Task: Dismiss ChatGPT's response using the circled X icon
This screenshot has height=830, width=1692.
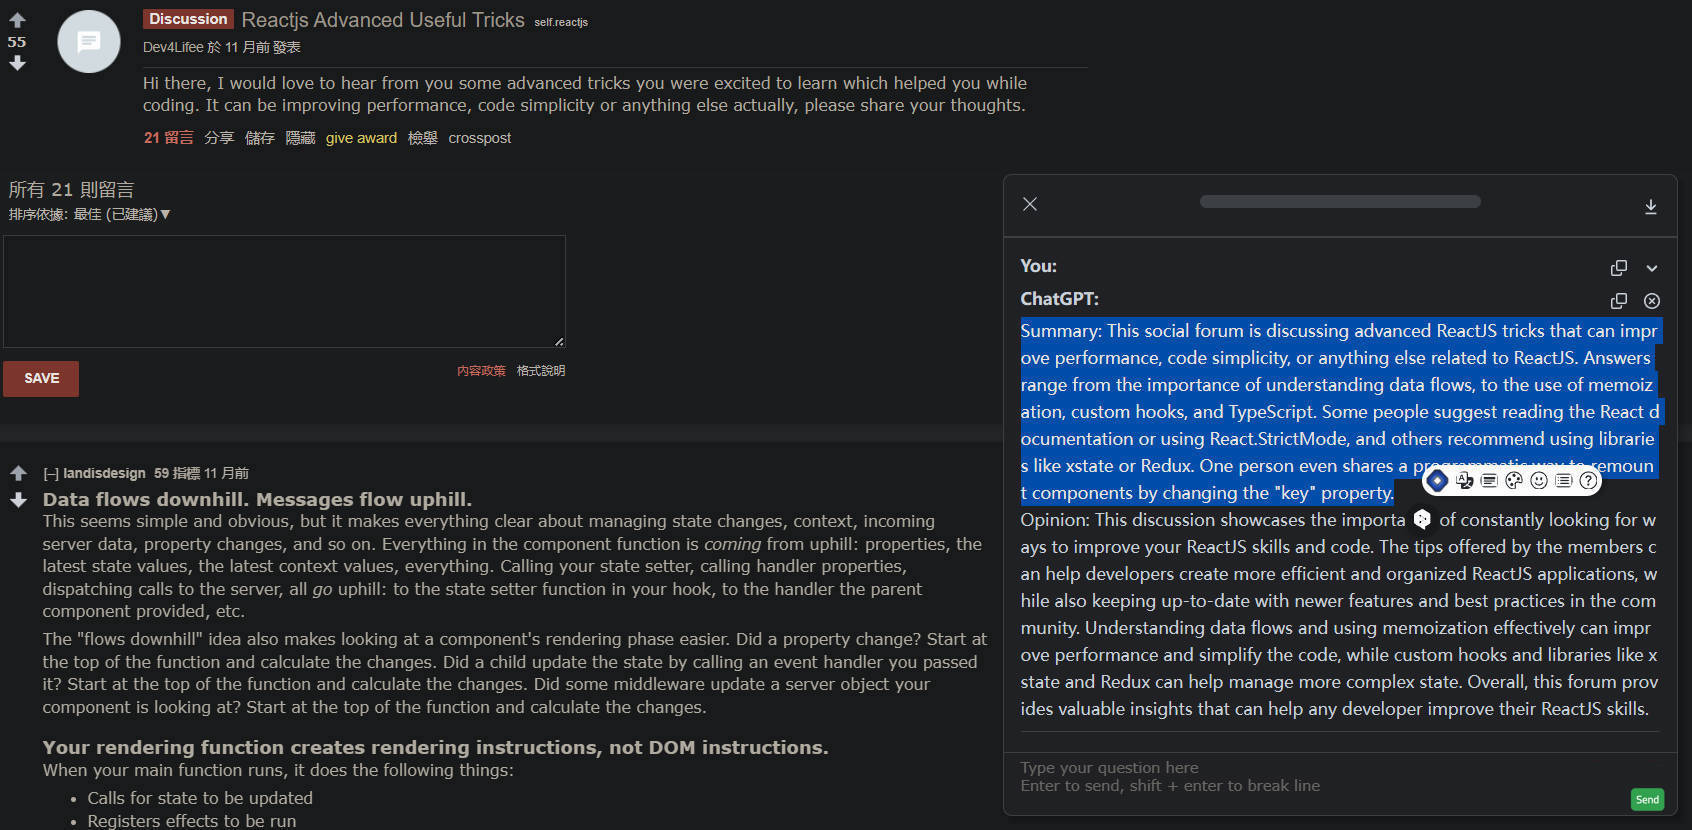Action: point(1651,301)
